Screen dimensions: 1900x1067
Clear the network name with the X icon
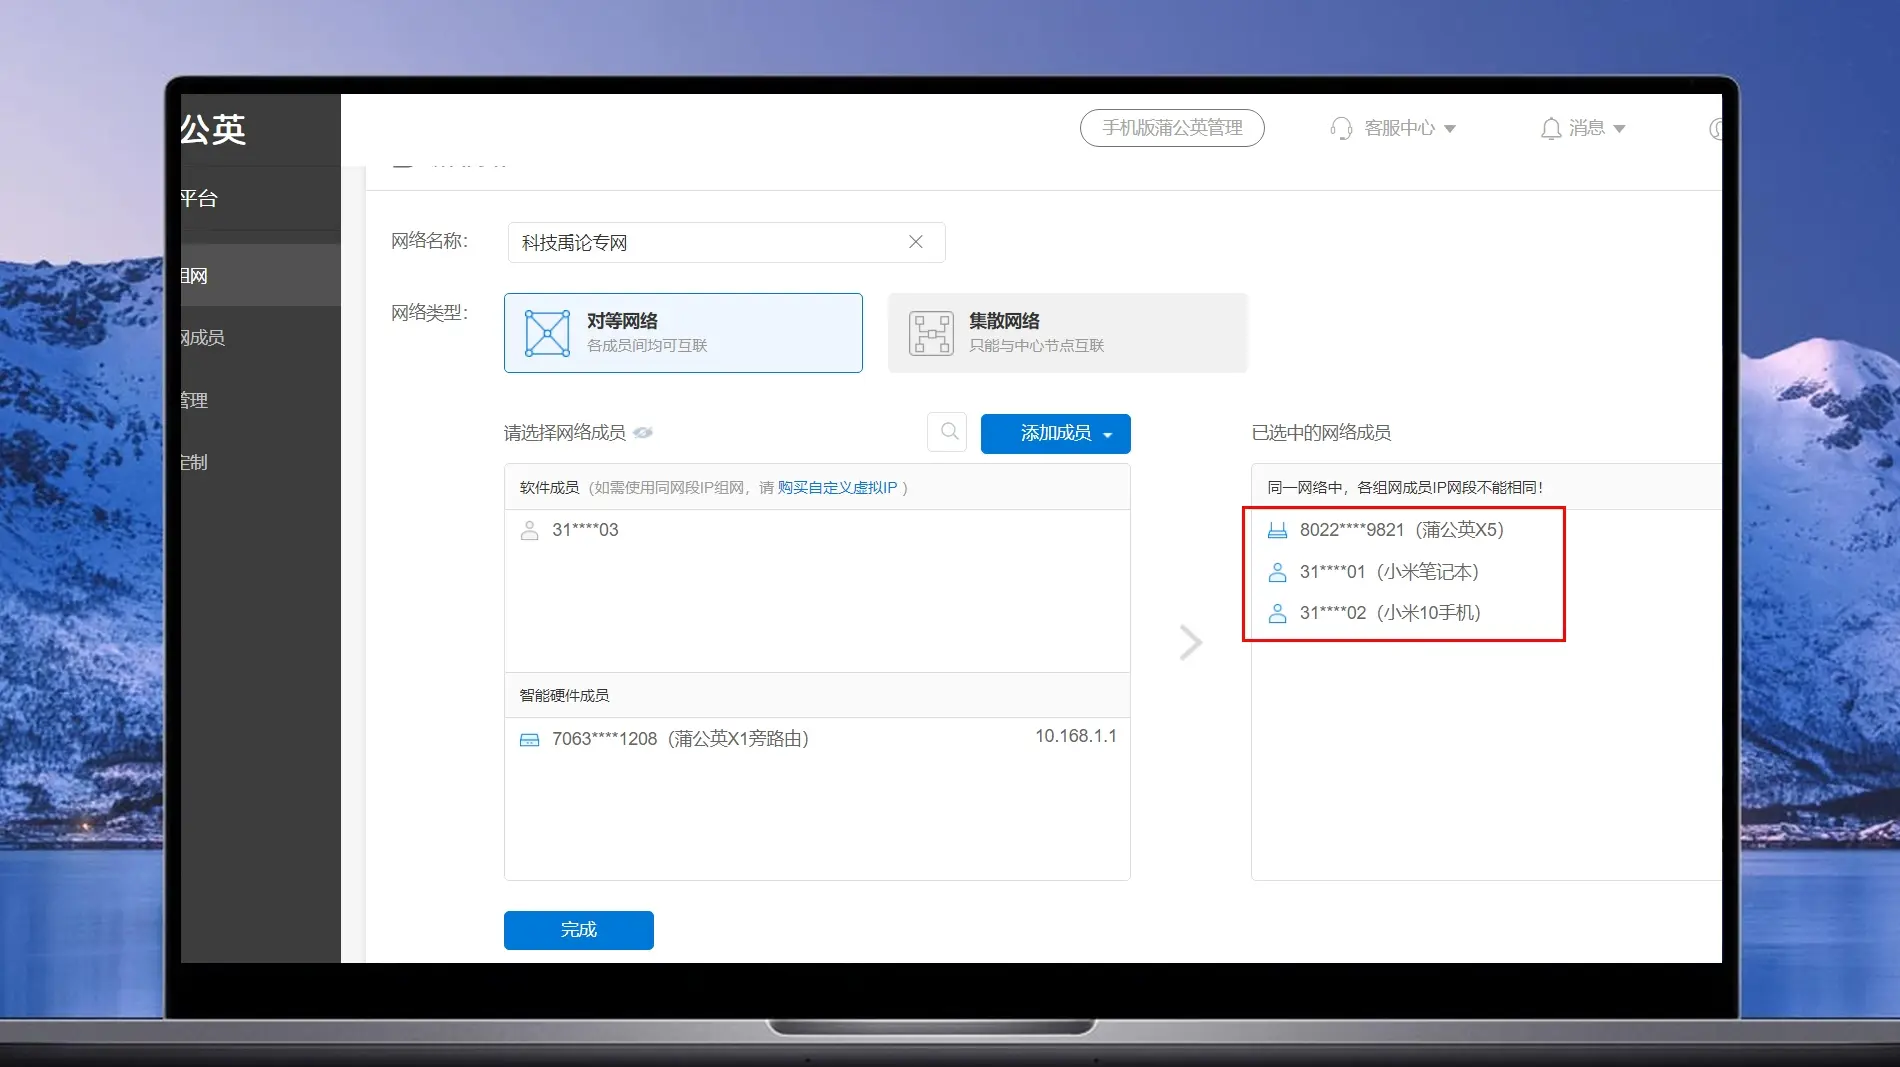[915, 242]
